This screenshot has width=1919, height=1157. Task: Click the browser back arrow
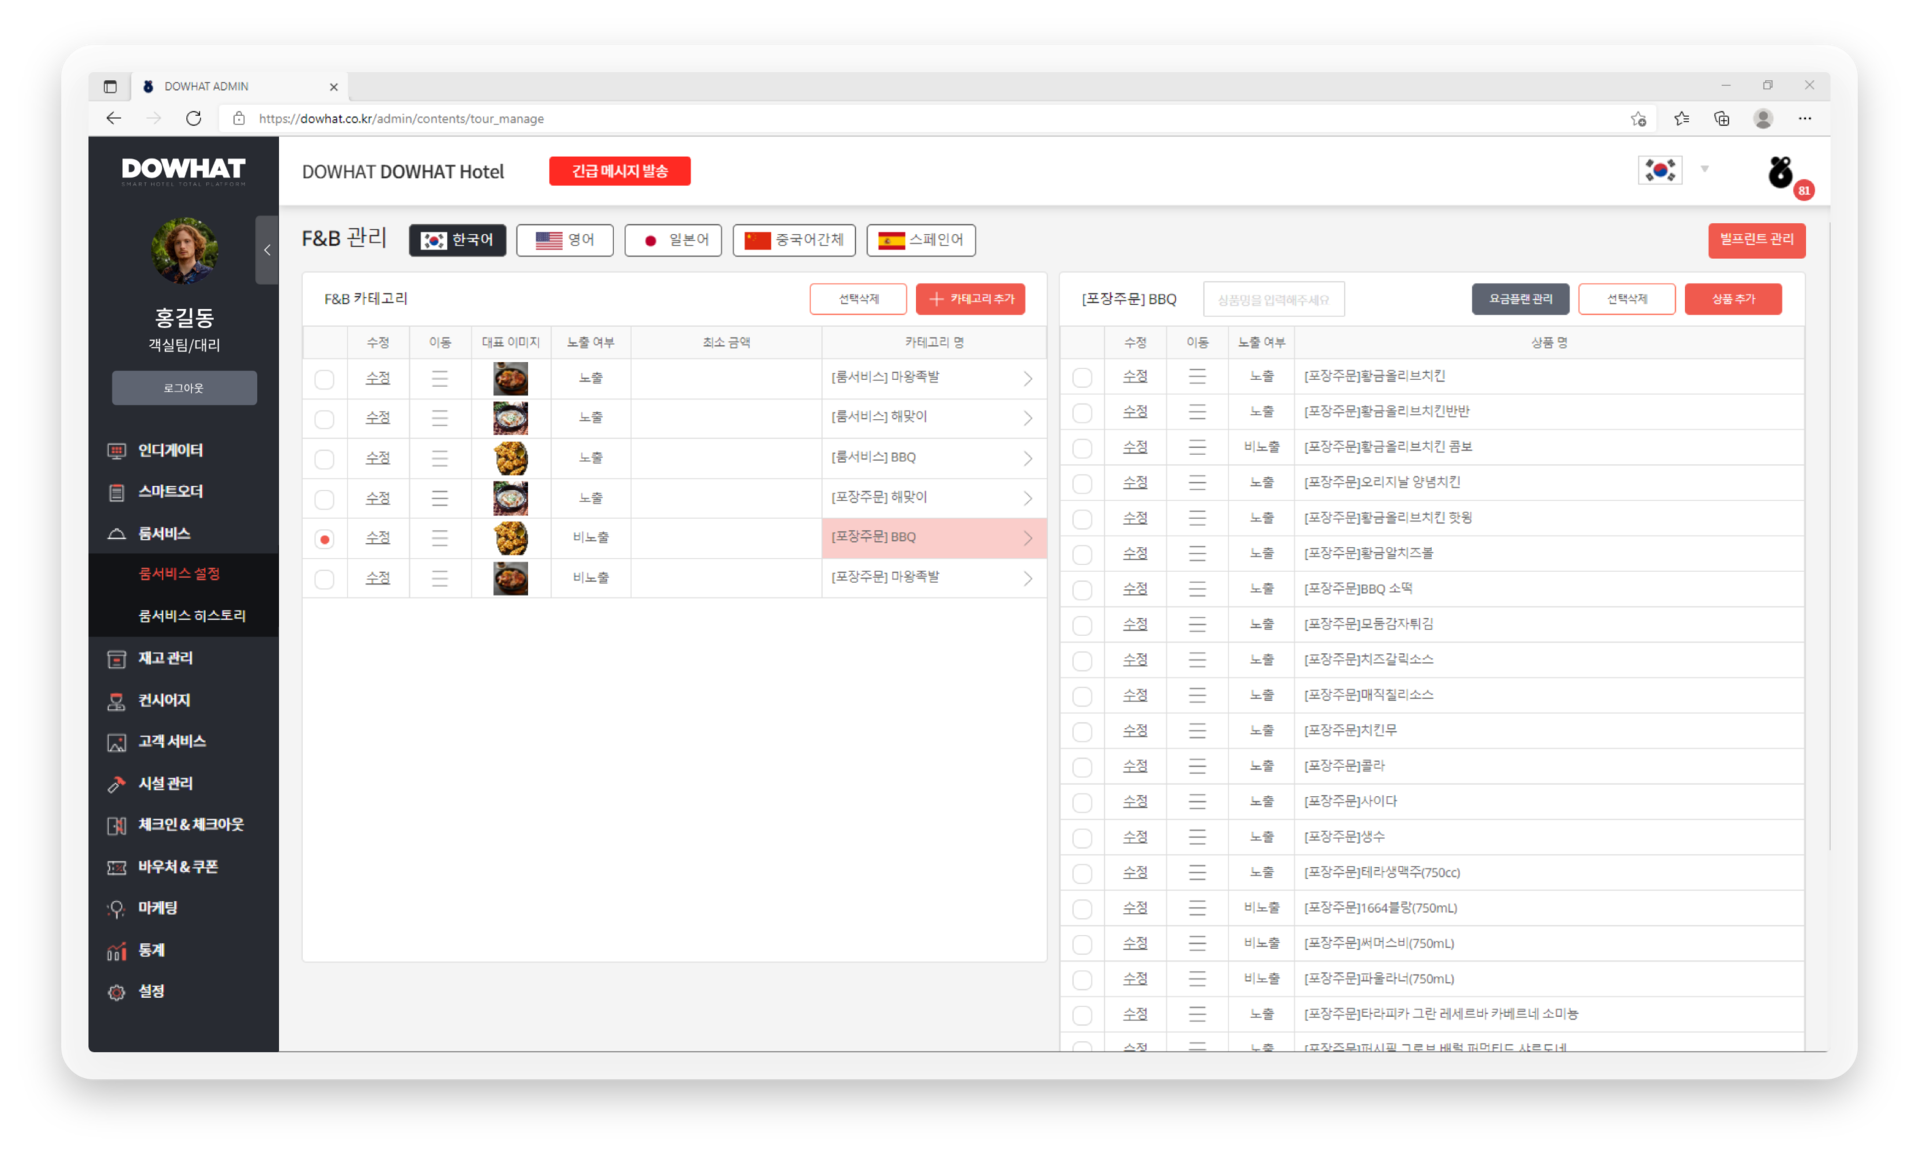click(x=113, y=118)
